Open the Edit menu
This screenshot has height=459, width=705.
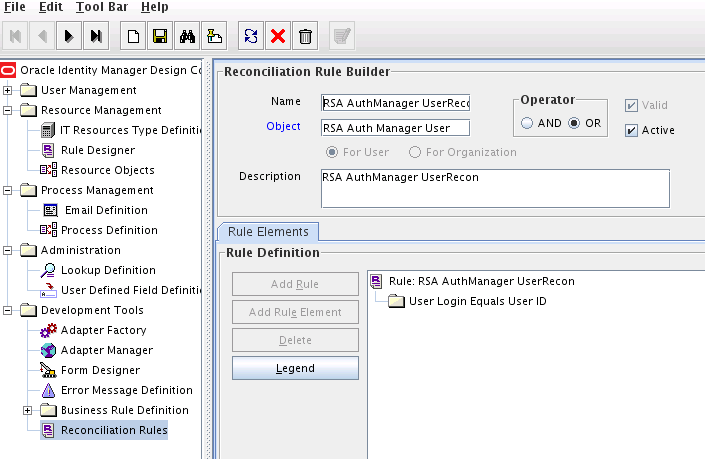coord(51,7)
